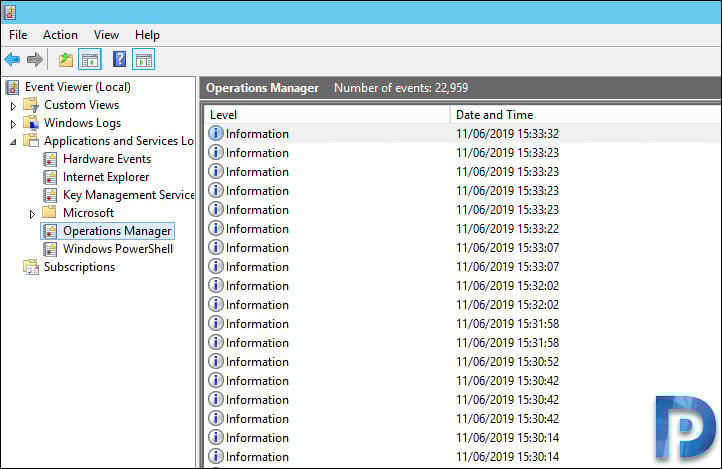Click the Subscriptions icon
The image size is (722, 469).
click(x=31, y=267)
